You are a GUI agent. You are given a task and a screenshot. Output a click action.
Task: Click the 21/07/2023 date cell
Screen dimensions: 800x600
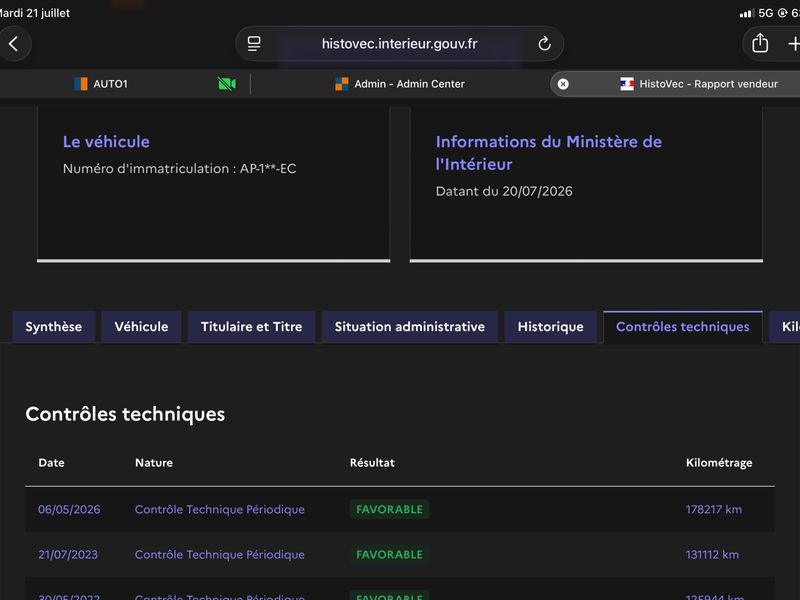click(x=68, y=555)
